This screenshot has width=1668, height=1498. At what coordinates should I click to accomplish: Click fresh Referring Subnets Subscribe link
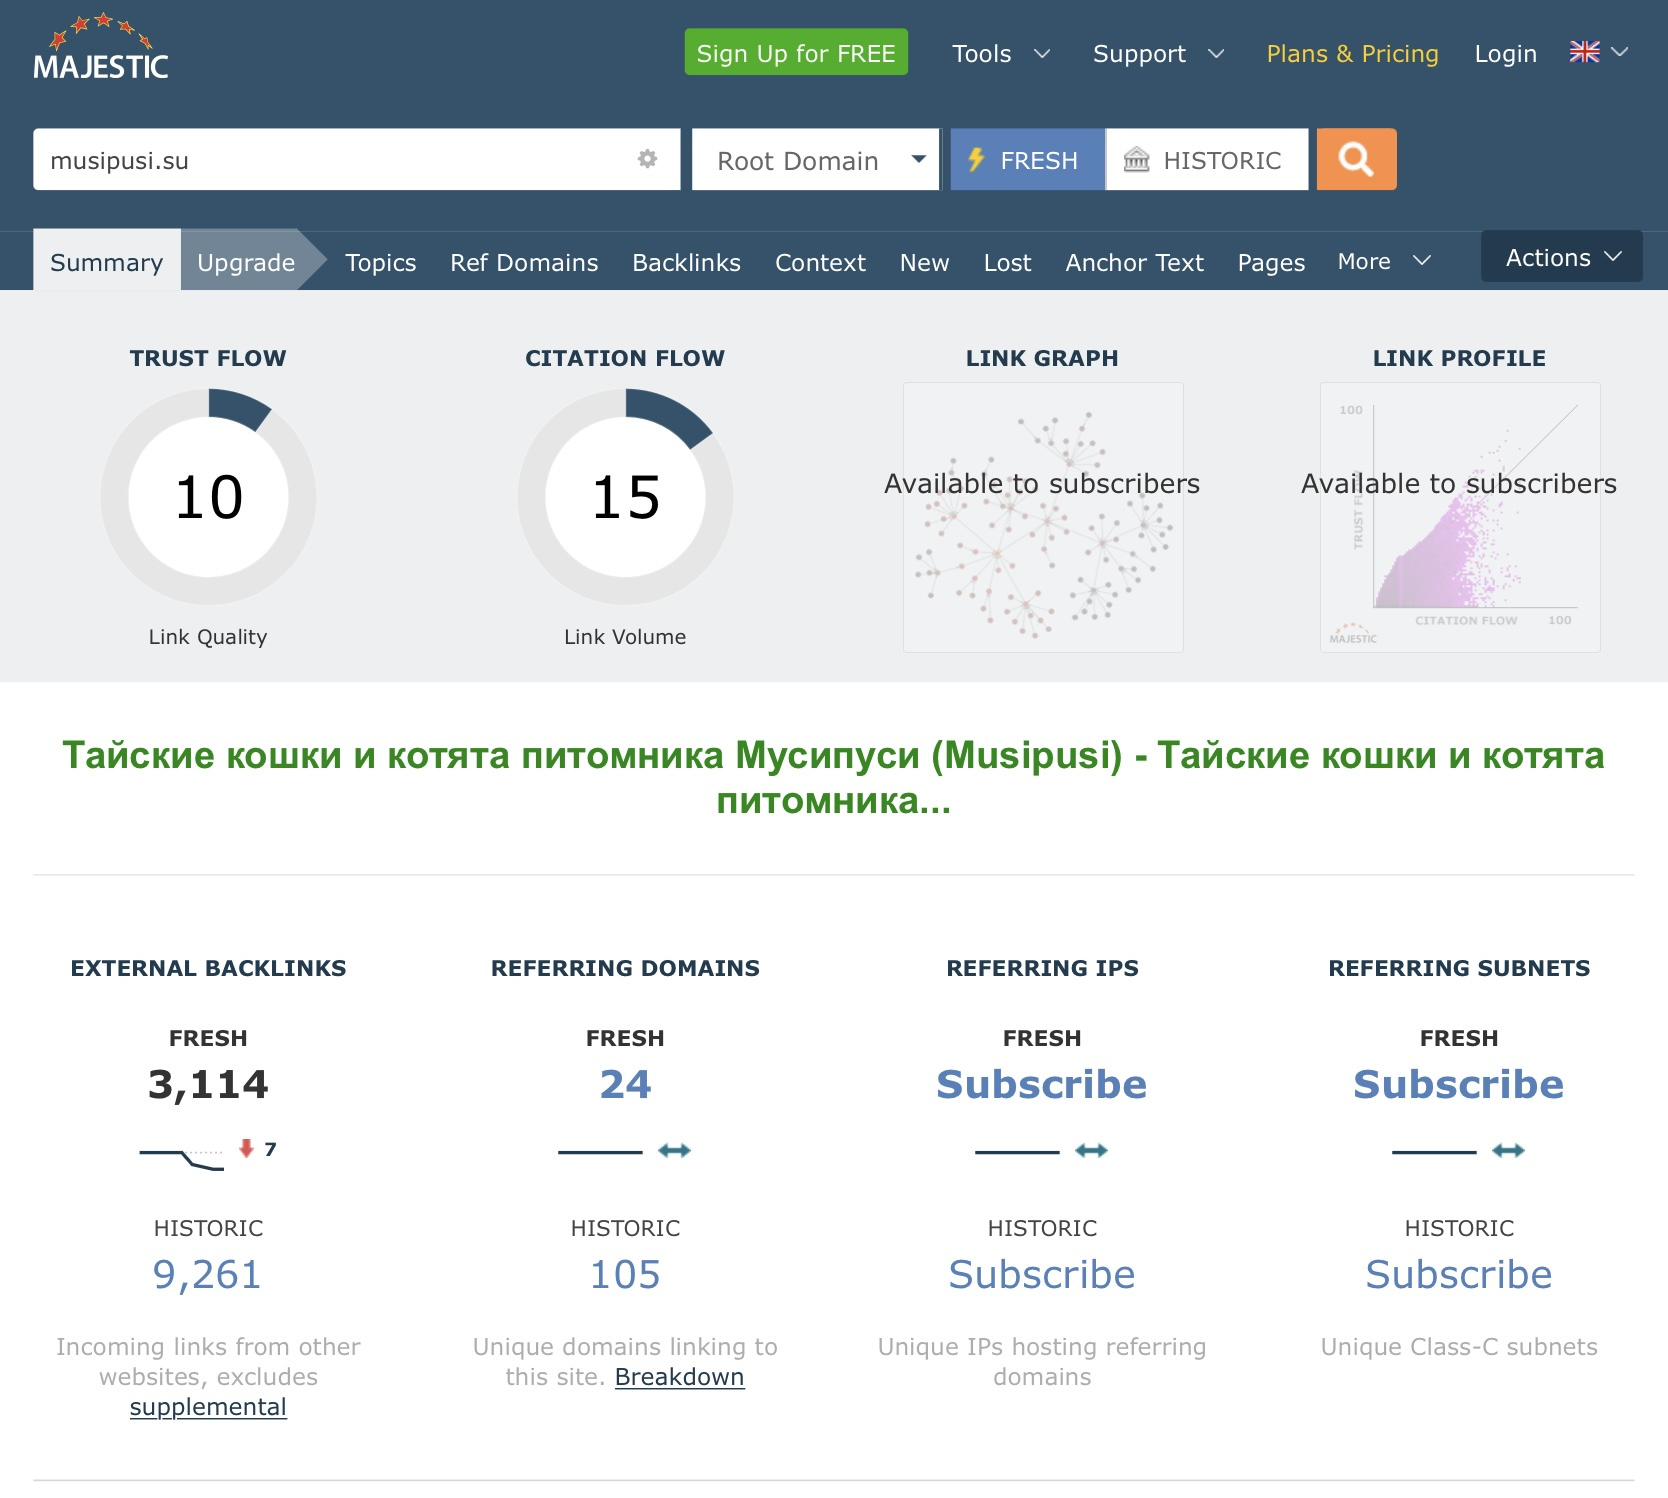coord(1459,1084)
